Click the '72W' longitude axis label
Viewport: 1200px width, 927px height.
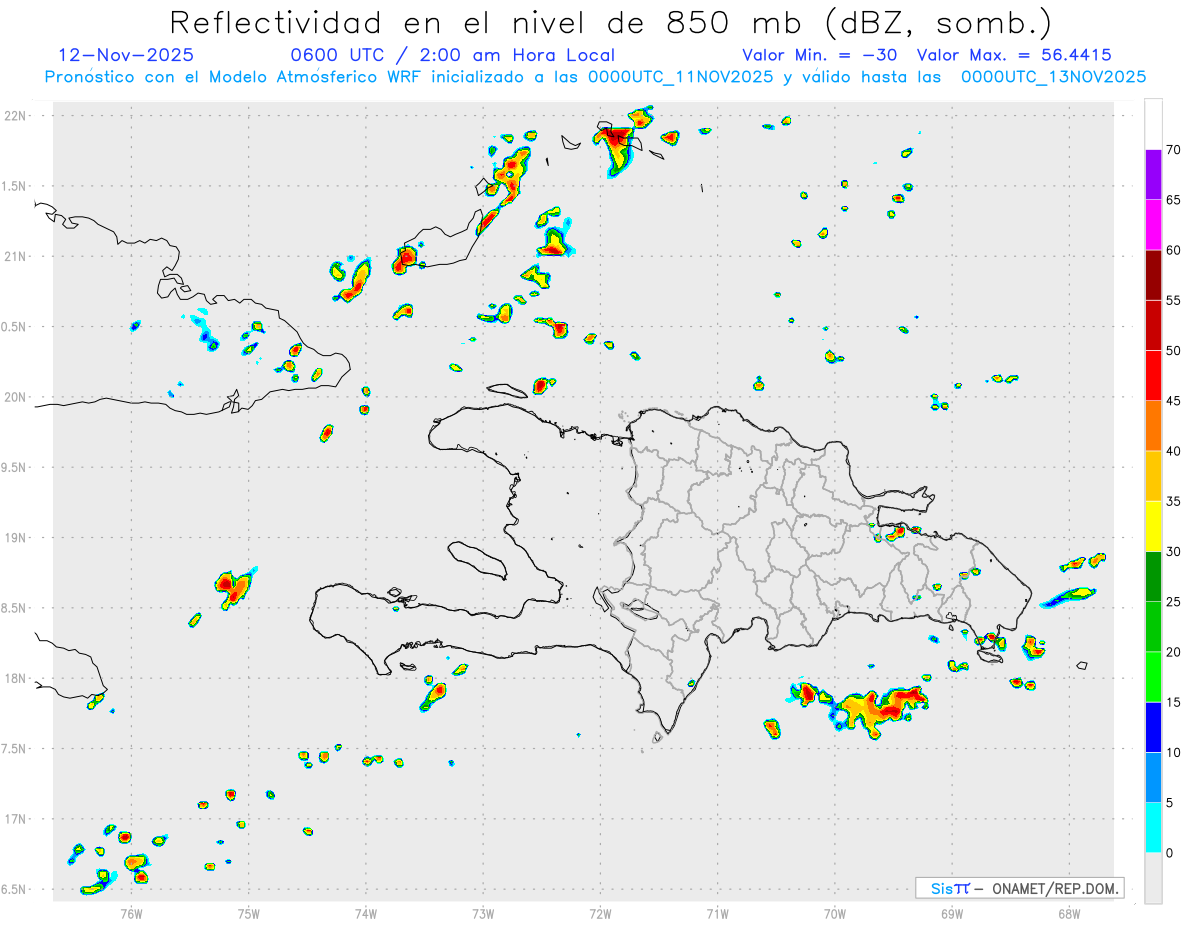pyautogui.click(x=600, y=913)
